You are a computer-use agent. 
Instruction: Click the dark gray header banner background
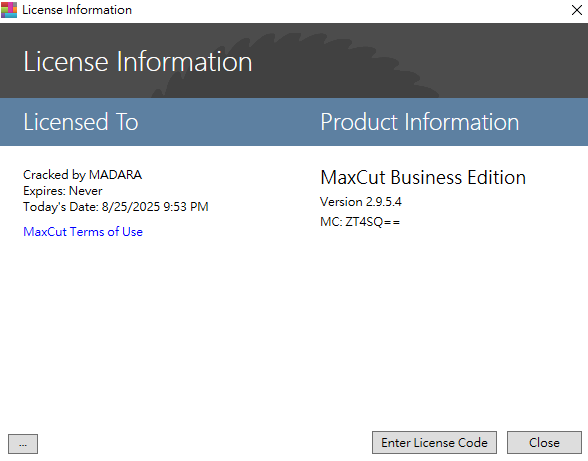(x=506, y=60)
